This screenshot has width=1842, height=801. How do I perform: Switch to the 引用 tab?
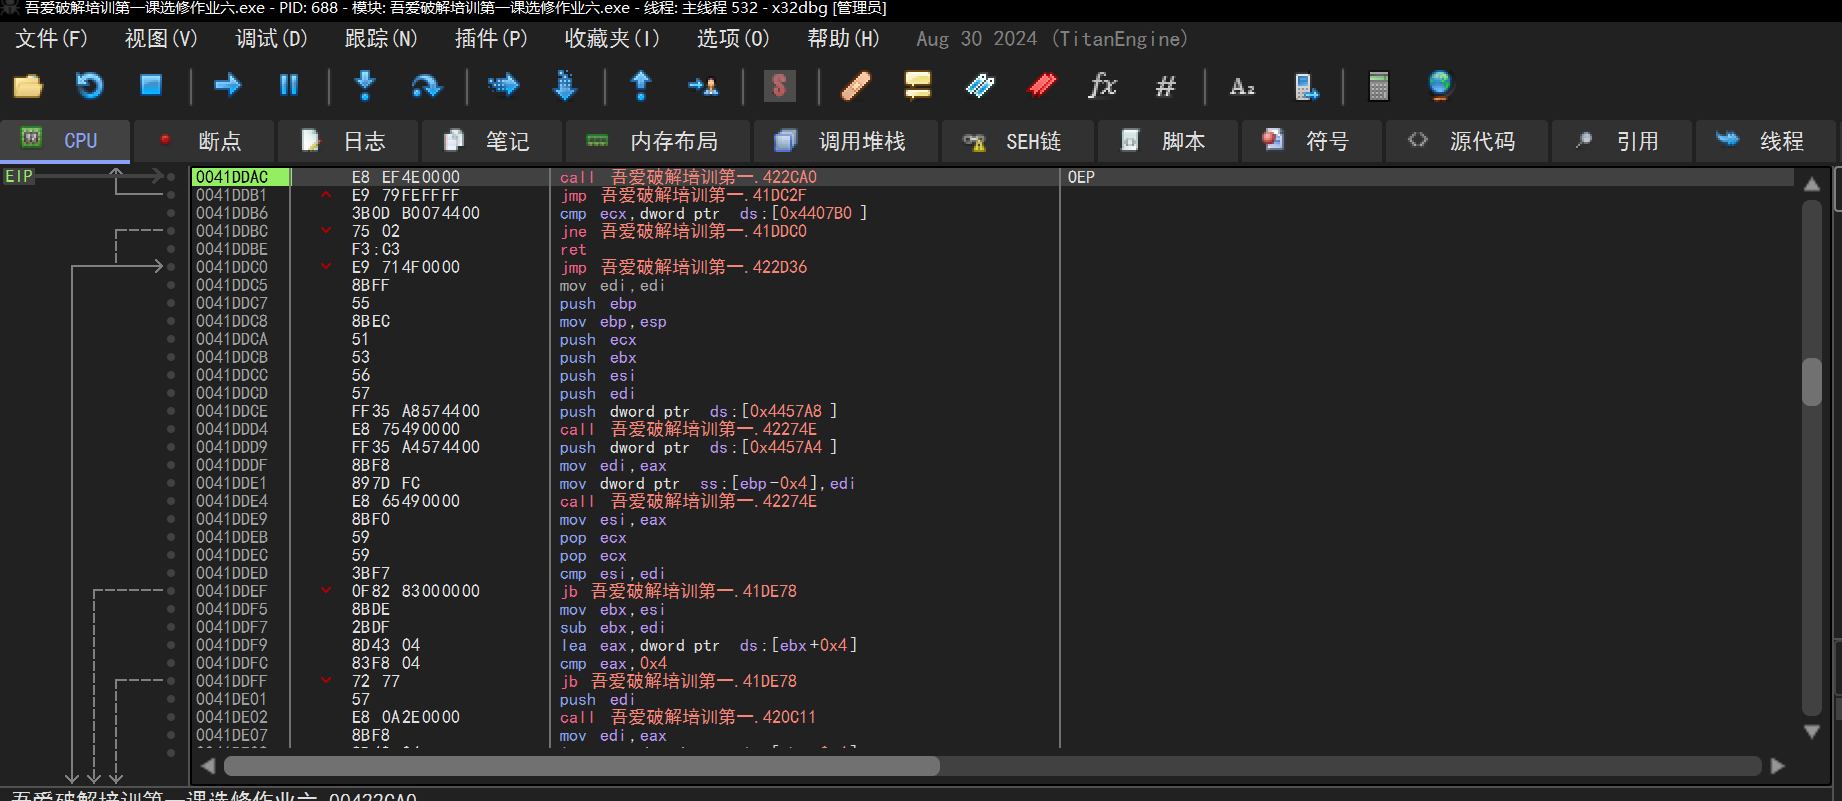click(x=1621, y=141)
